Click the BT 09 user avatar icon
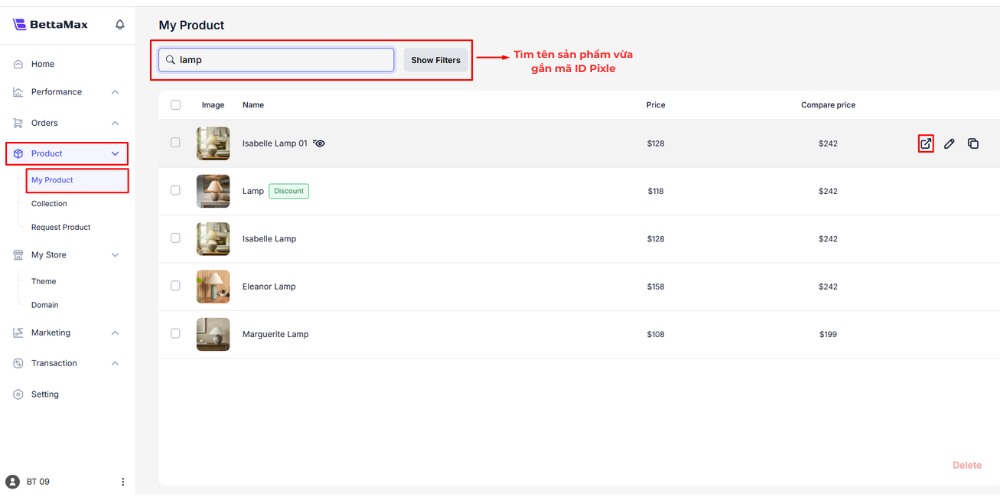This screenshot has height=500, width=1000. coord(13,482)
